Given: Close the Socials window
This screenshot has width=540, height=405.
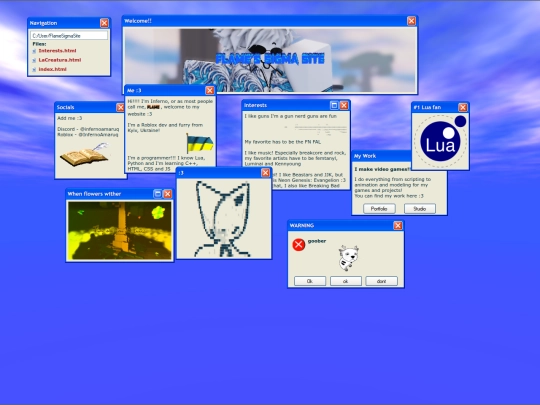Looking at the screenshot, I should (x=120, y=107).
